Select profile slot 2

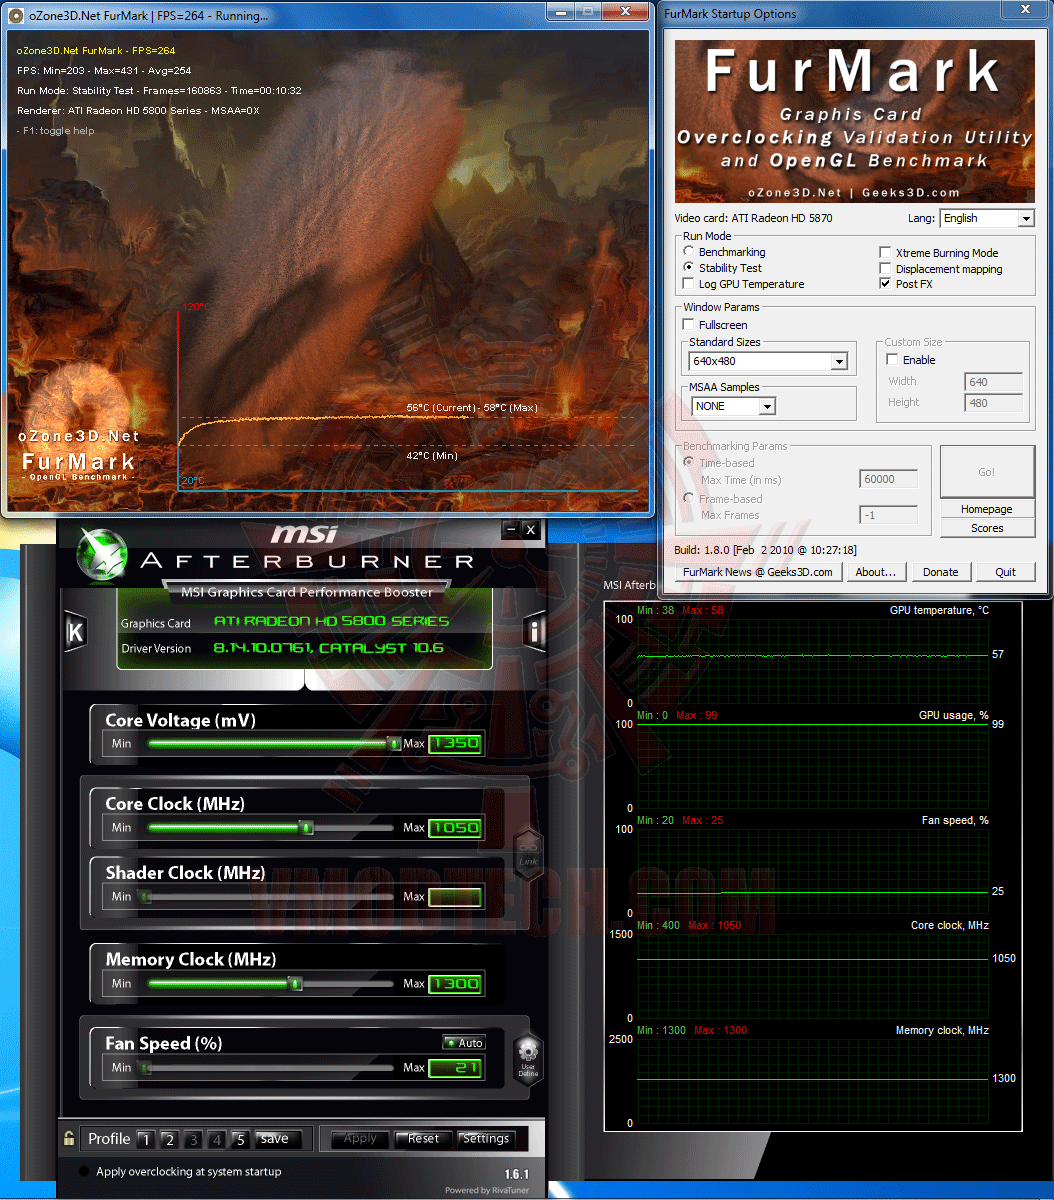[x=169, y=1139]
